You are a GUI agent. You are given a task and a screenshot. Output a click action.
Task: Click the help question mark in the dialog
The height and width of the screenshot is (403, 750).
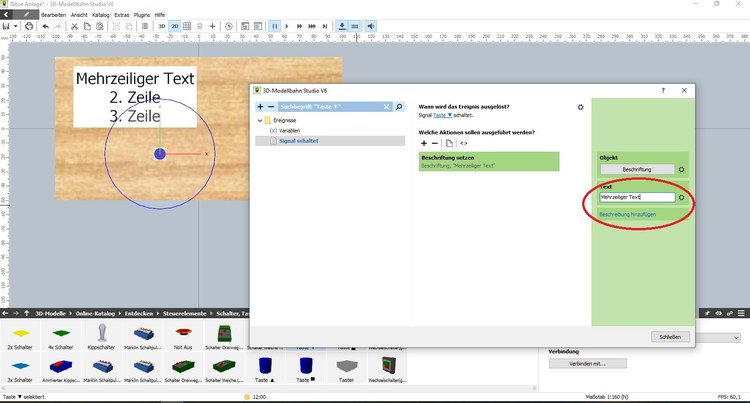(x=663, y=90)
